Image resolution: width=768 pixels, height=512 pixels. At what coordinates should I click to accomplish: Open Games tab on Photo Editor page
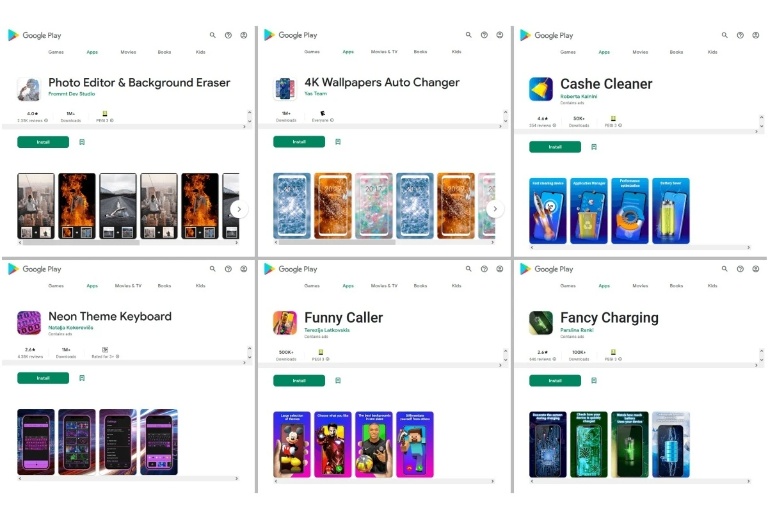pyautogui.click(x=56, y=52)
